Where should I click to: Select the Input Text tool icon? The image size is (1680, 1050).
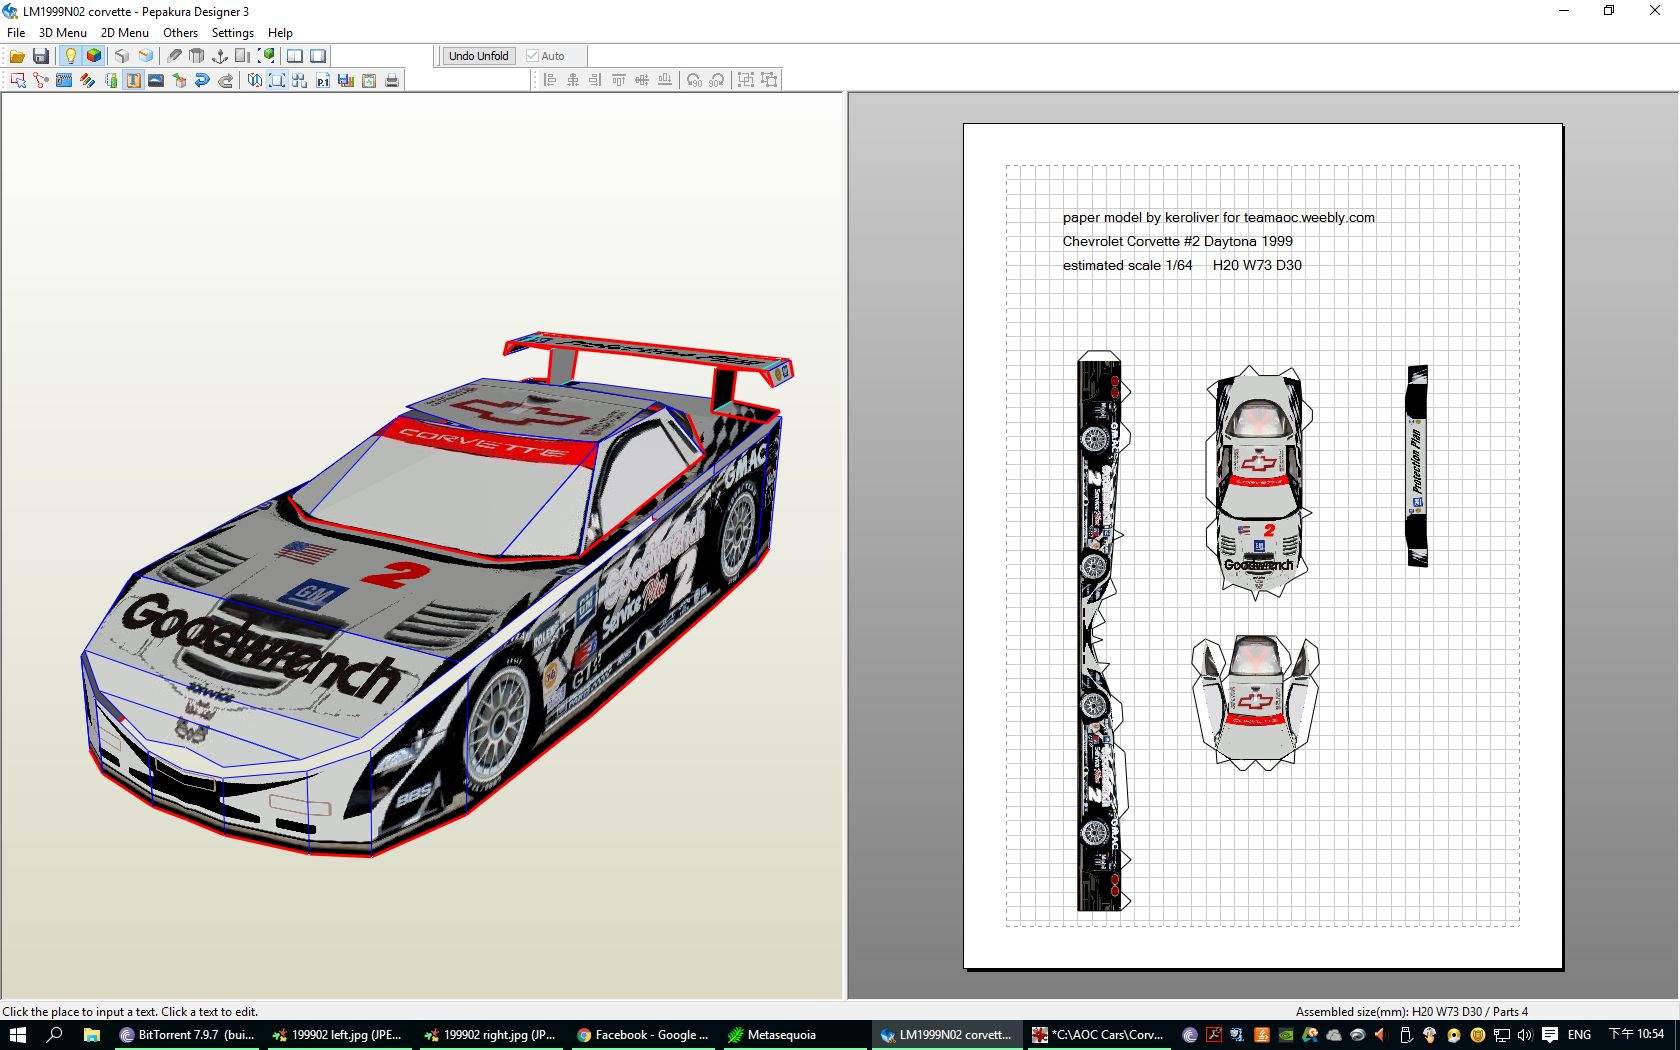point(133,80)
